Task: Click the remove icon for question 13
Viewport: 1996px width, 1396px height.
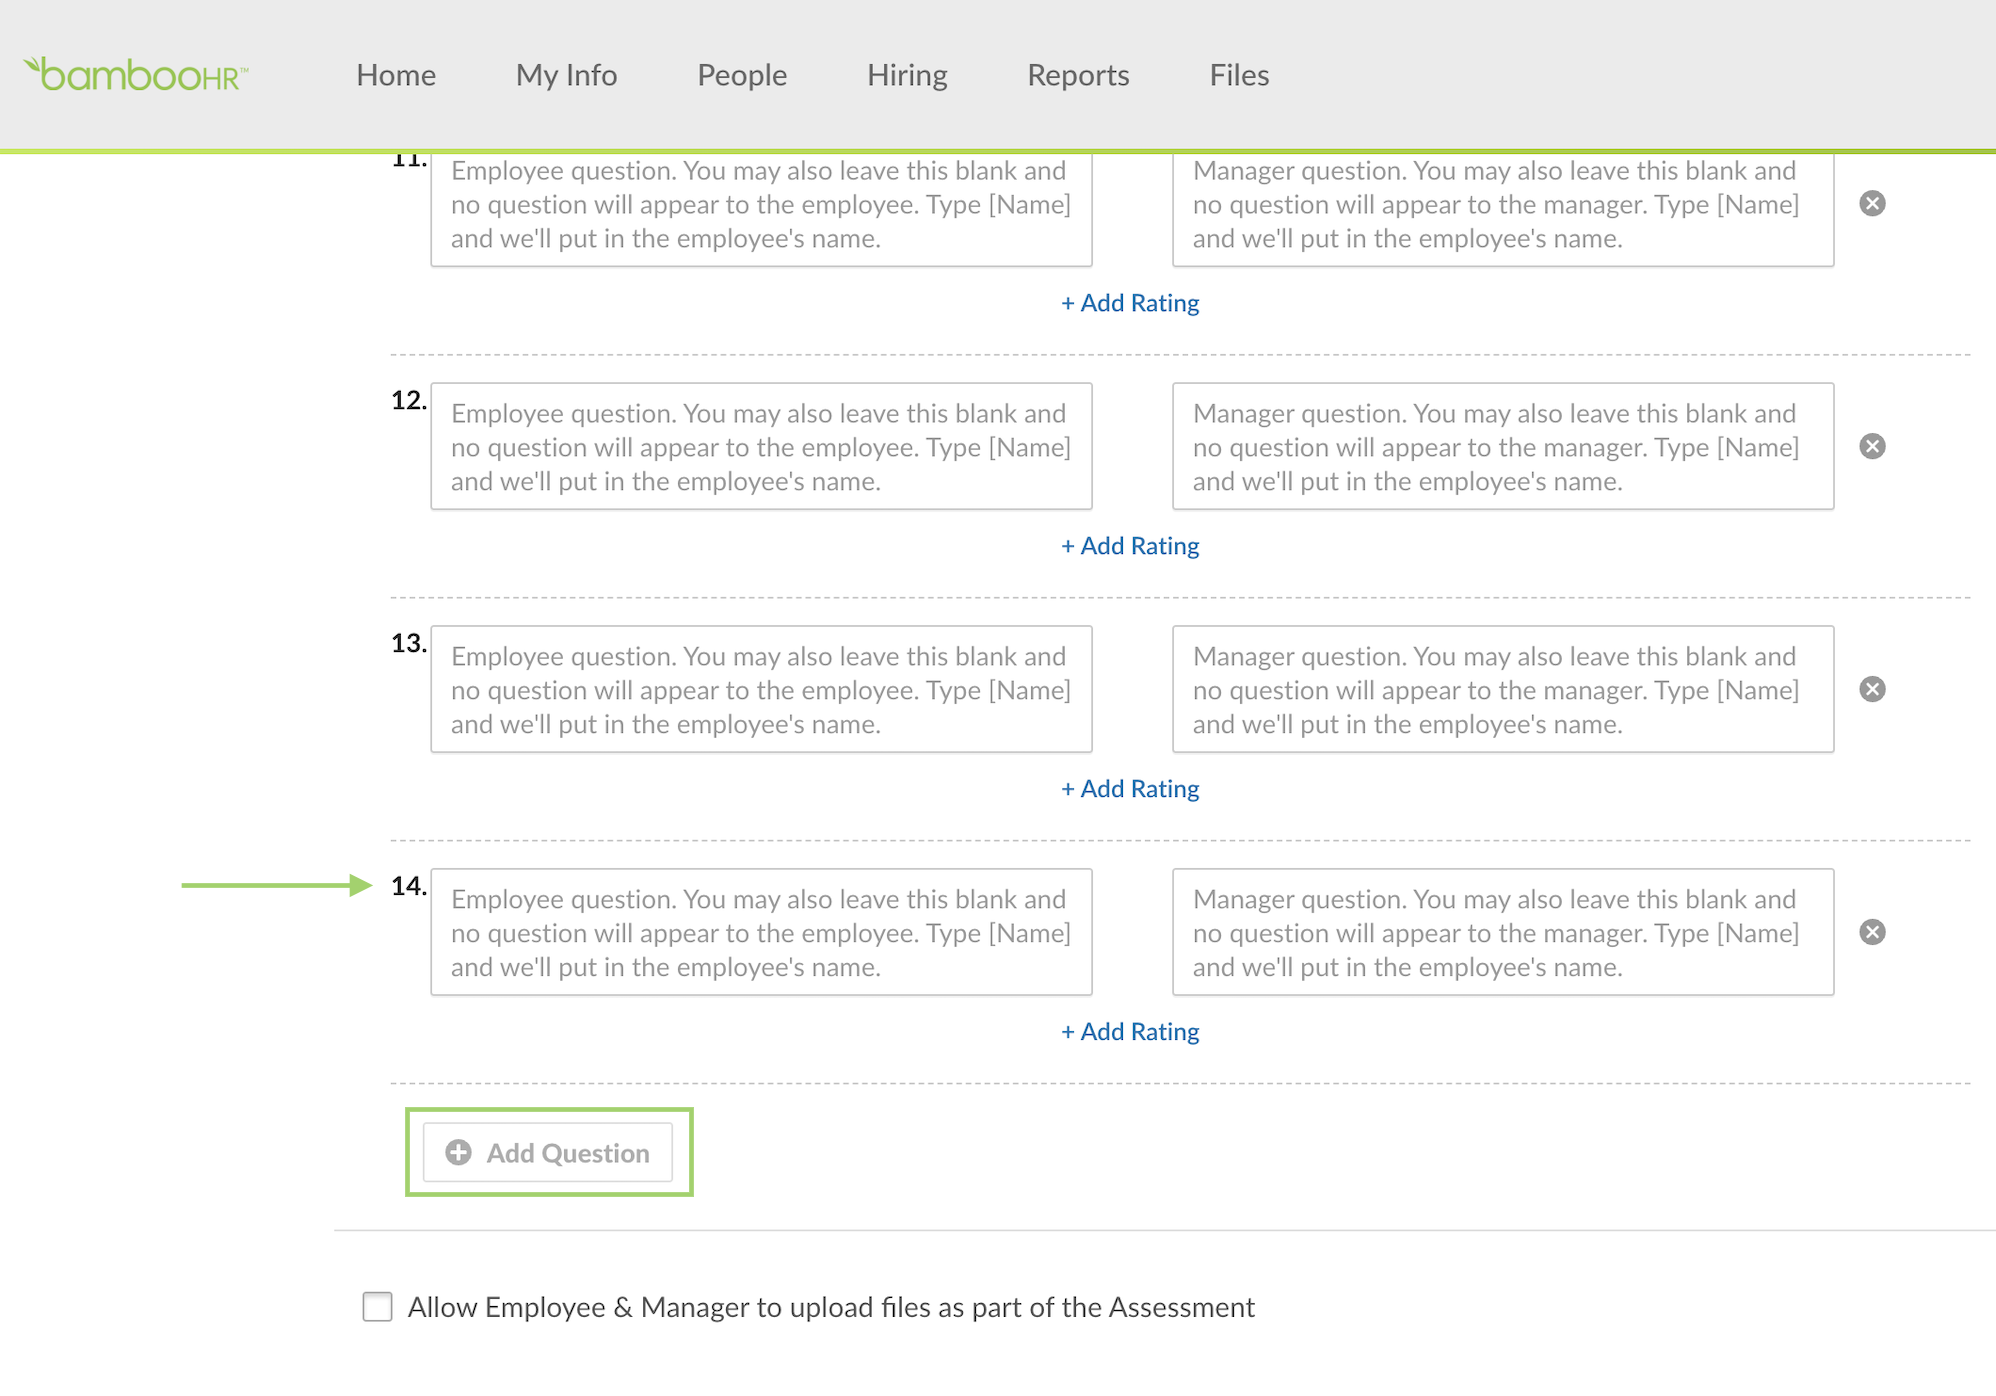Action: (1872, 690)
